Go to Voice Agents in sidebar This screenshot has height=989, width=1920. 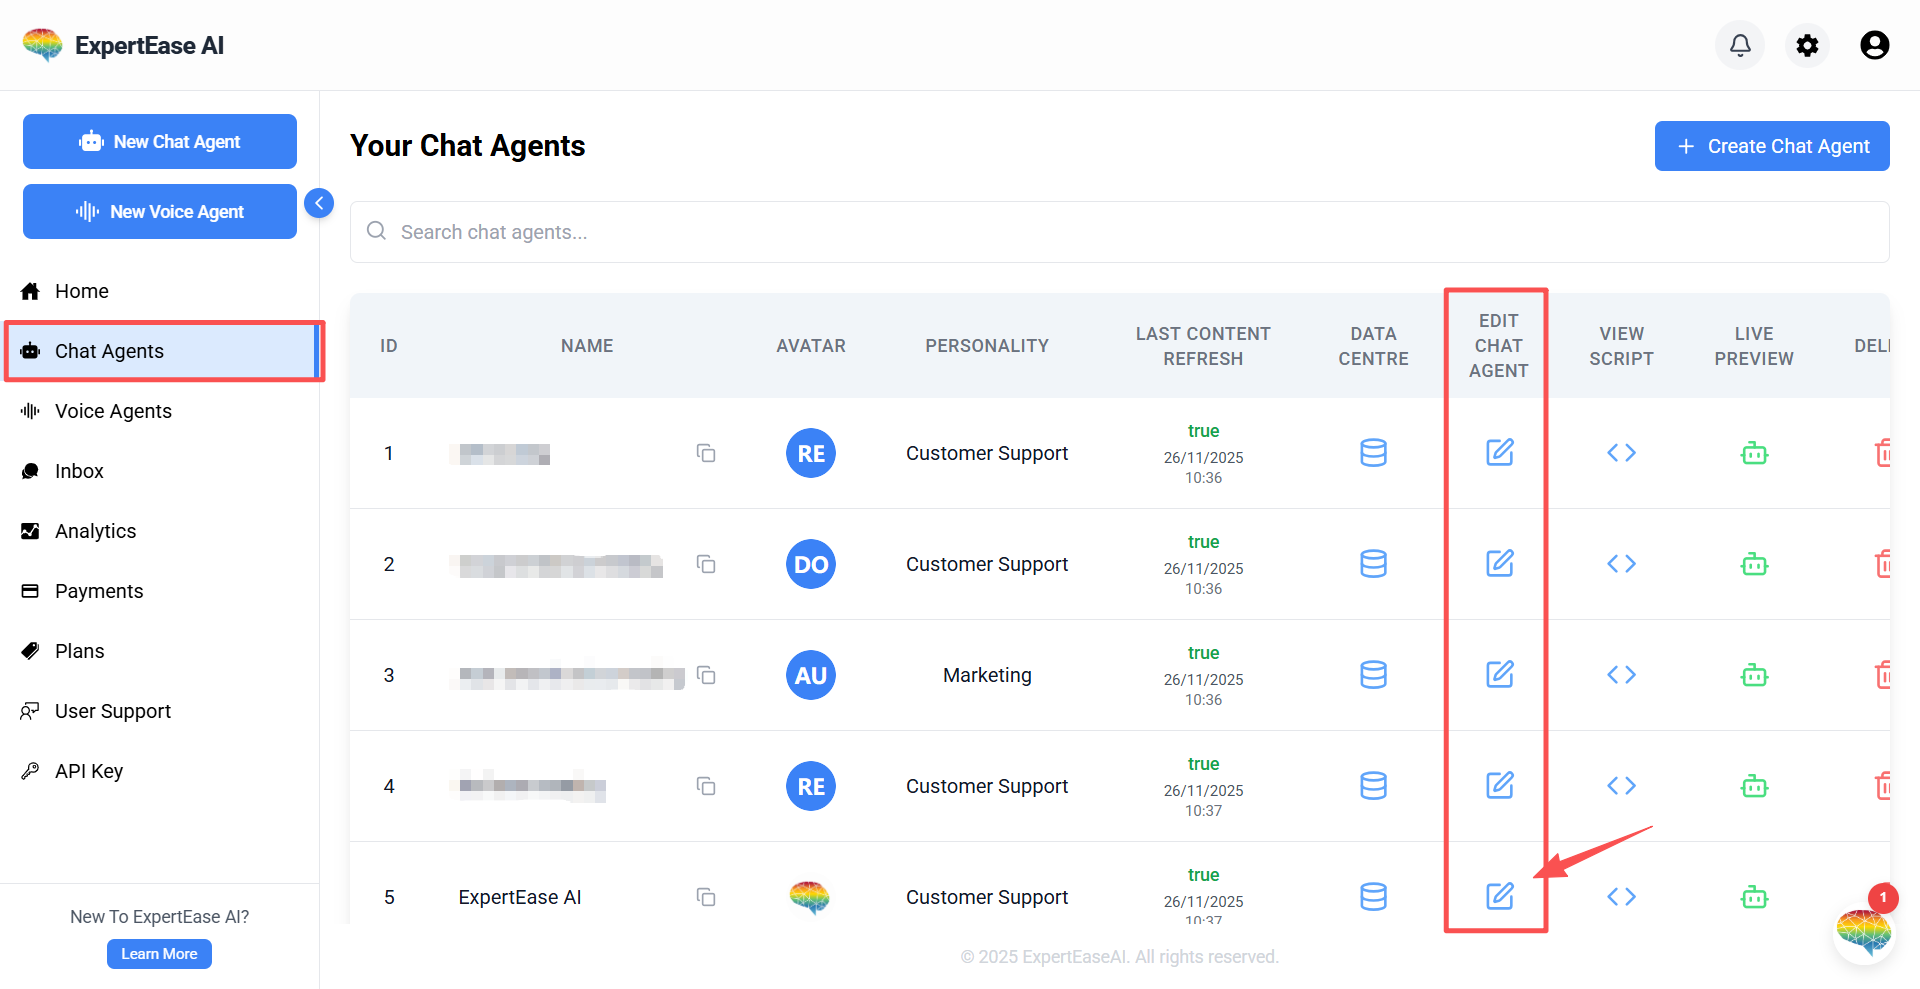(113, 411)
